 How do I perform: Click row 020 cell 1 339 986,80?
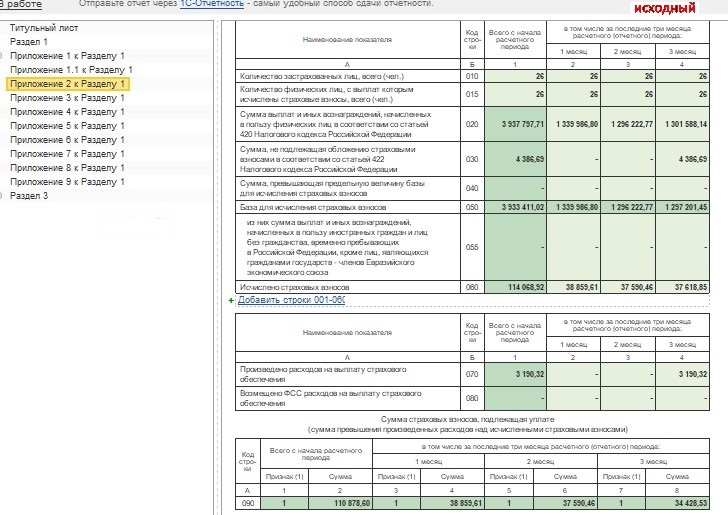coord(573,124)
